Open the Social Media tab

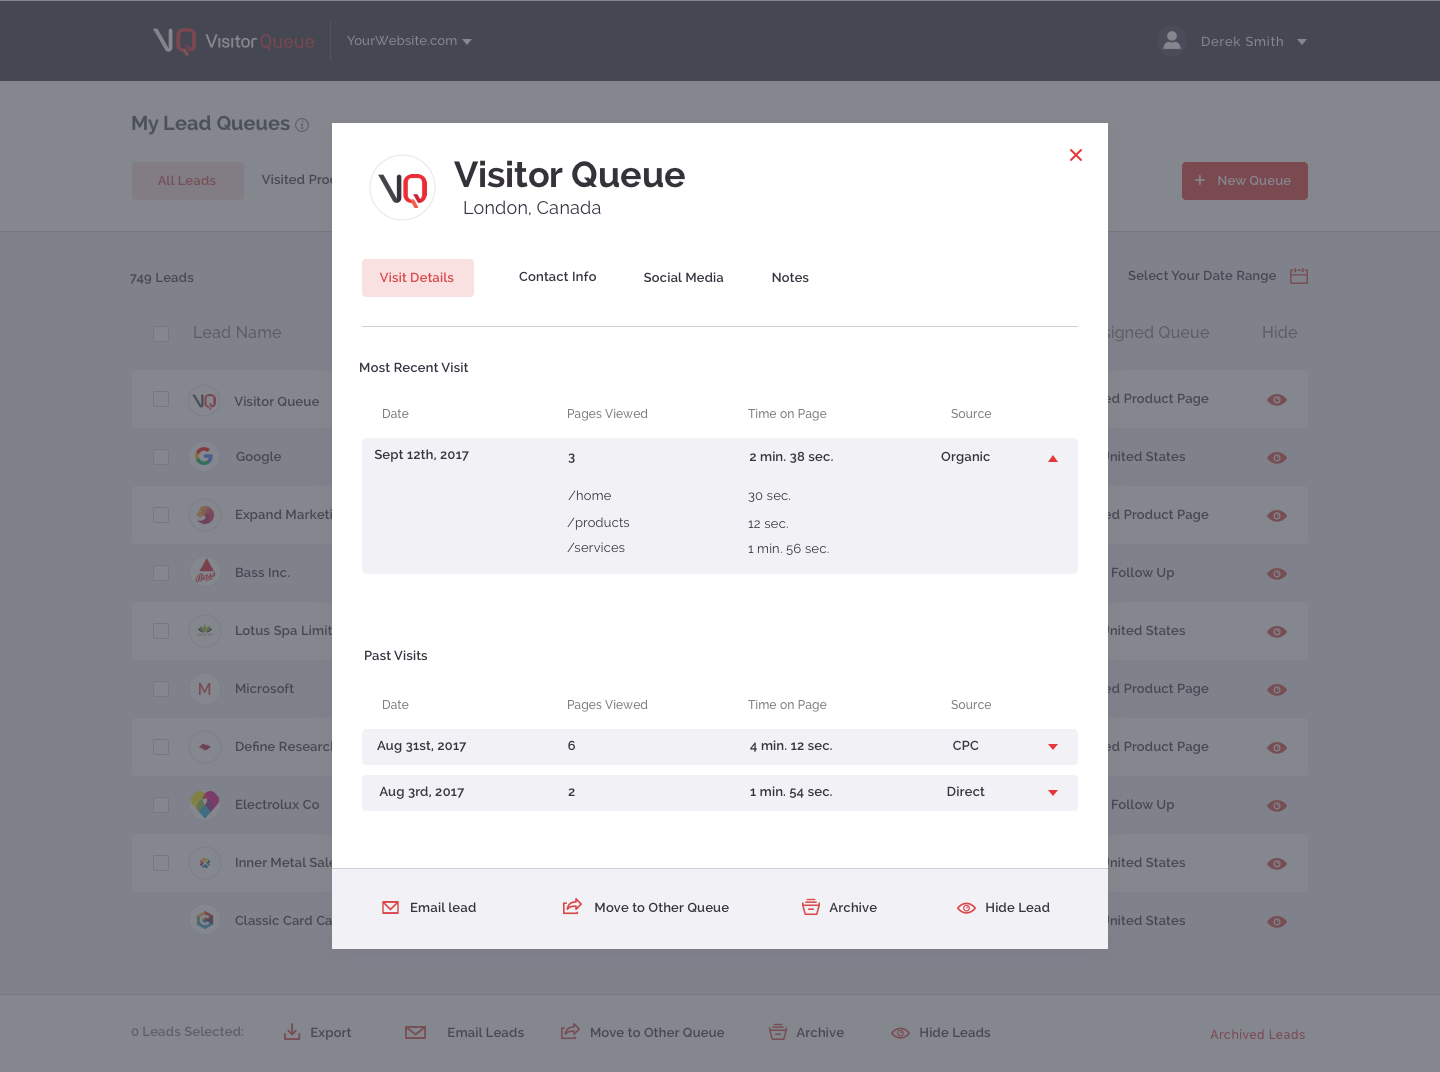click(683, 278)
